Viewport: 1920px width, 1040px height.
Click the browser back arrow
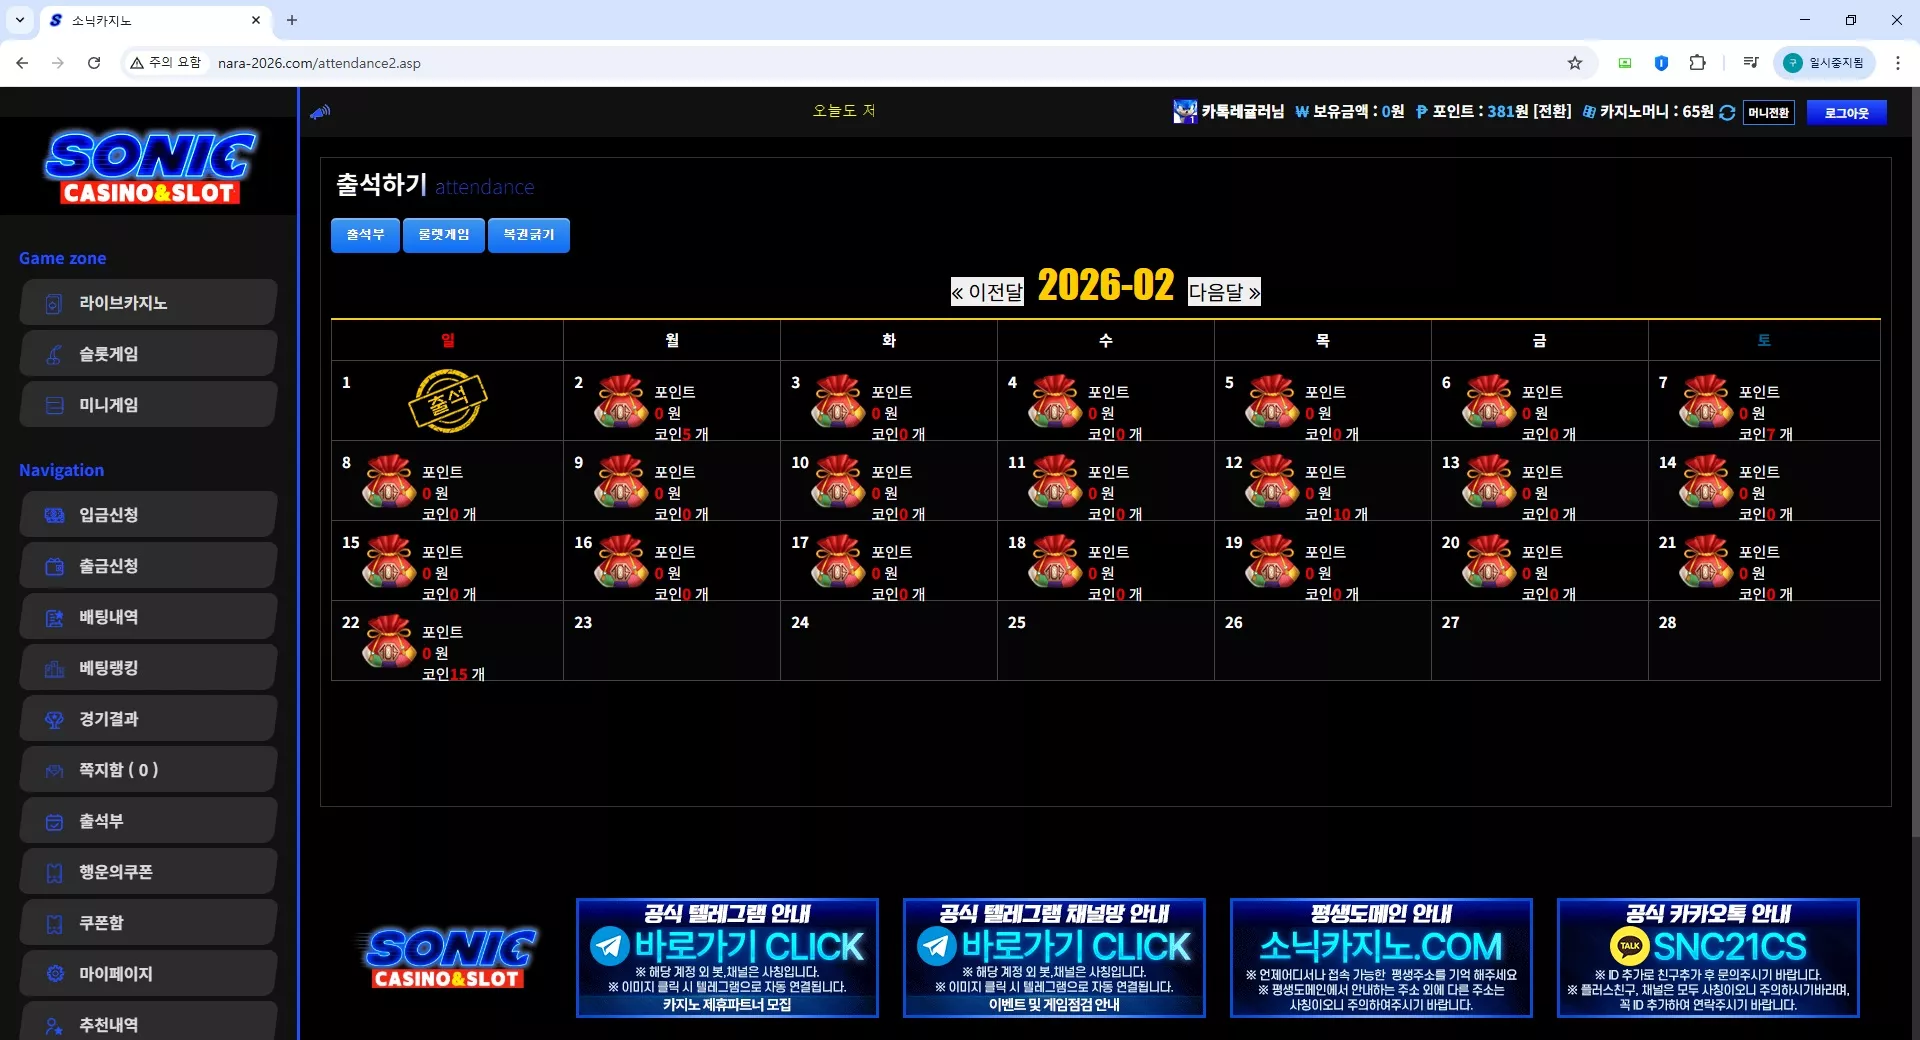point(22,63)
